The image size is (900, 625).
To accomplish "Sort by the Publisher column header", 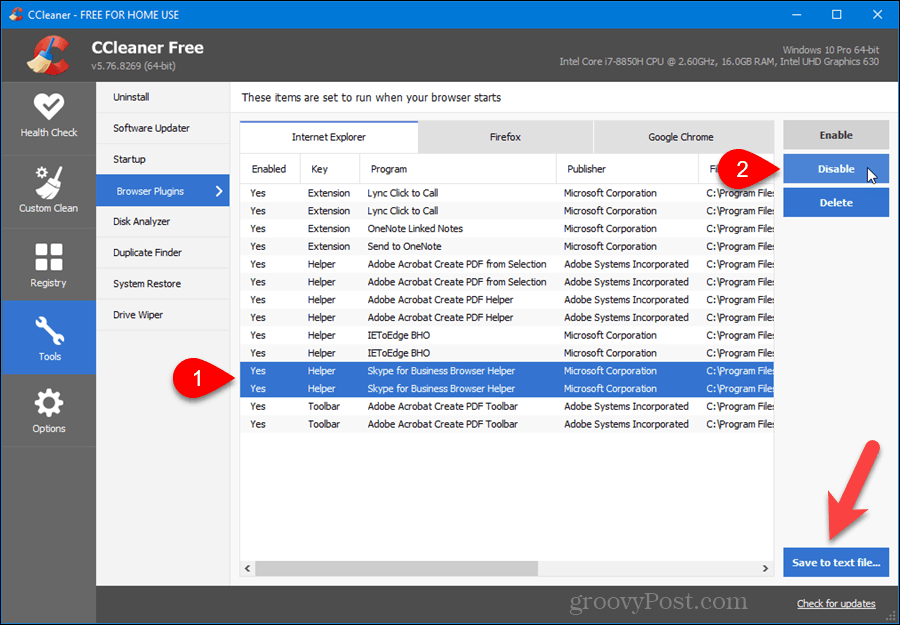I will click(x=627, y=169).
